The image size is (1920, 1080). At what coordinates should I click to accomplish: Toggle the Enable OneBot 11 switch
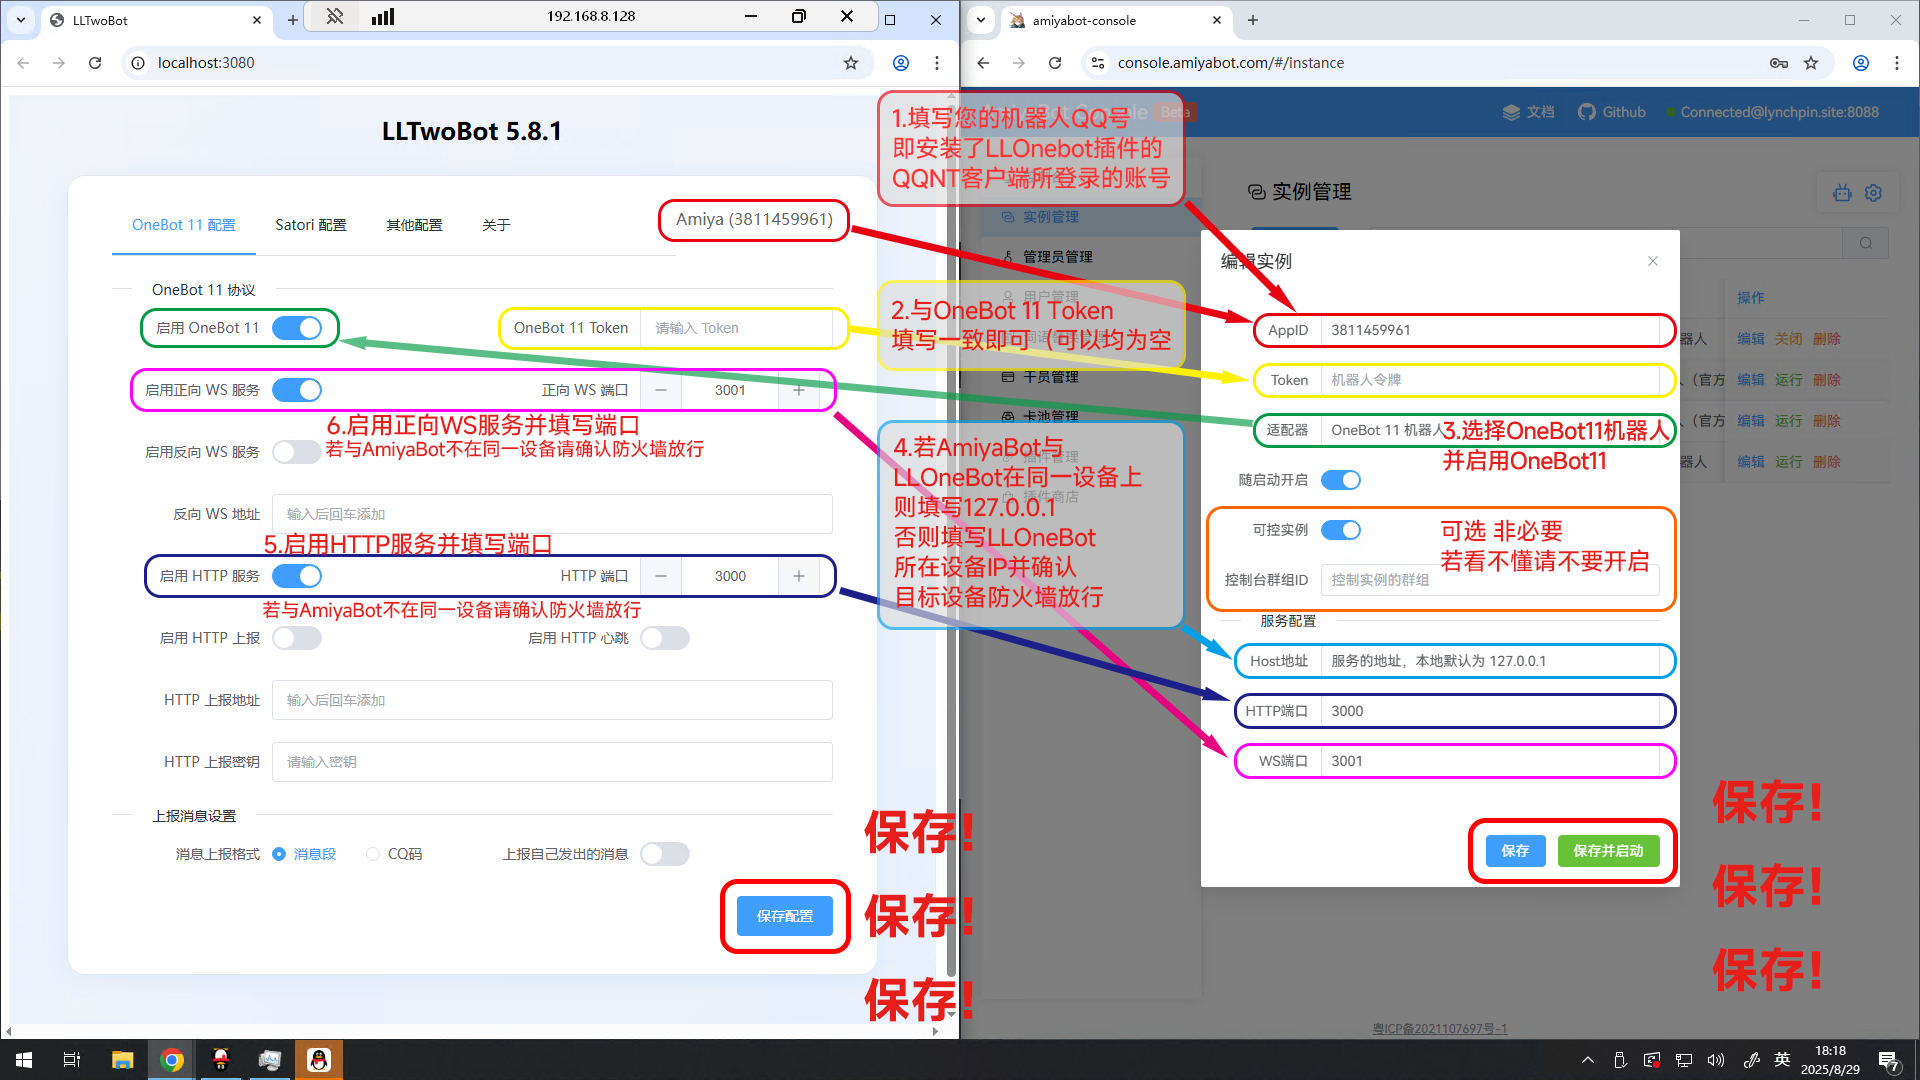click(x=297, y=328)
